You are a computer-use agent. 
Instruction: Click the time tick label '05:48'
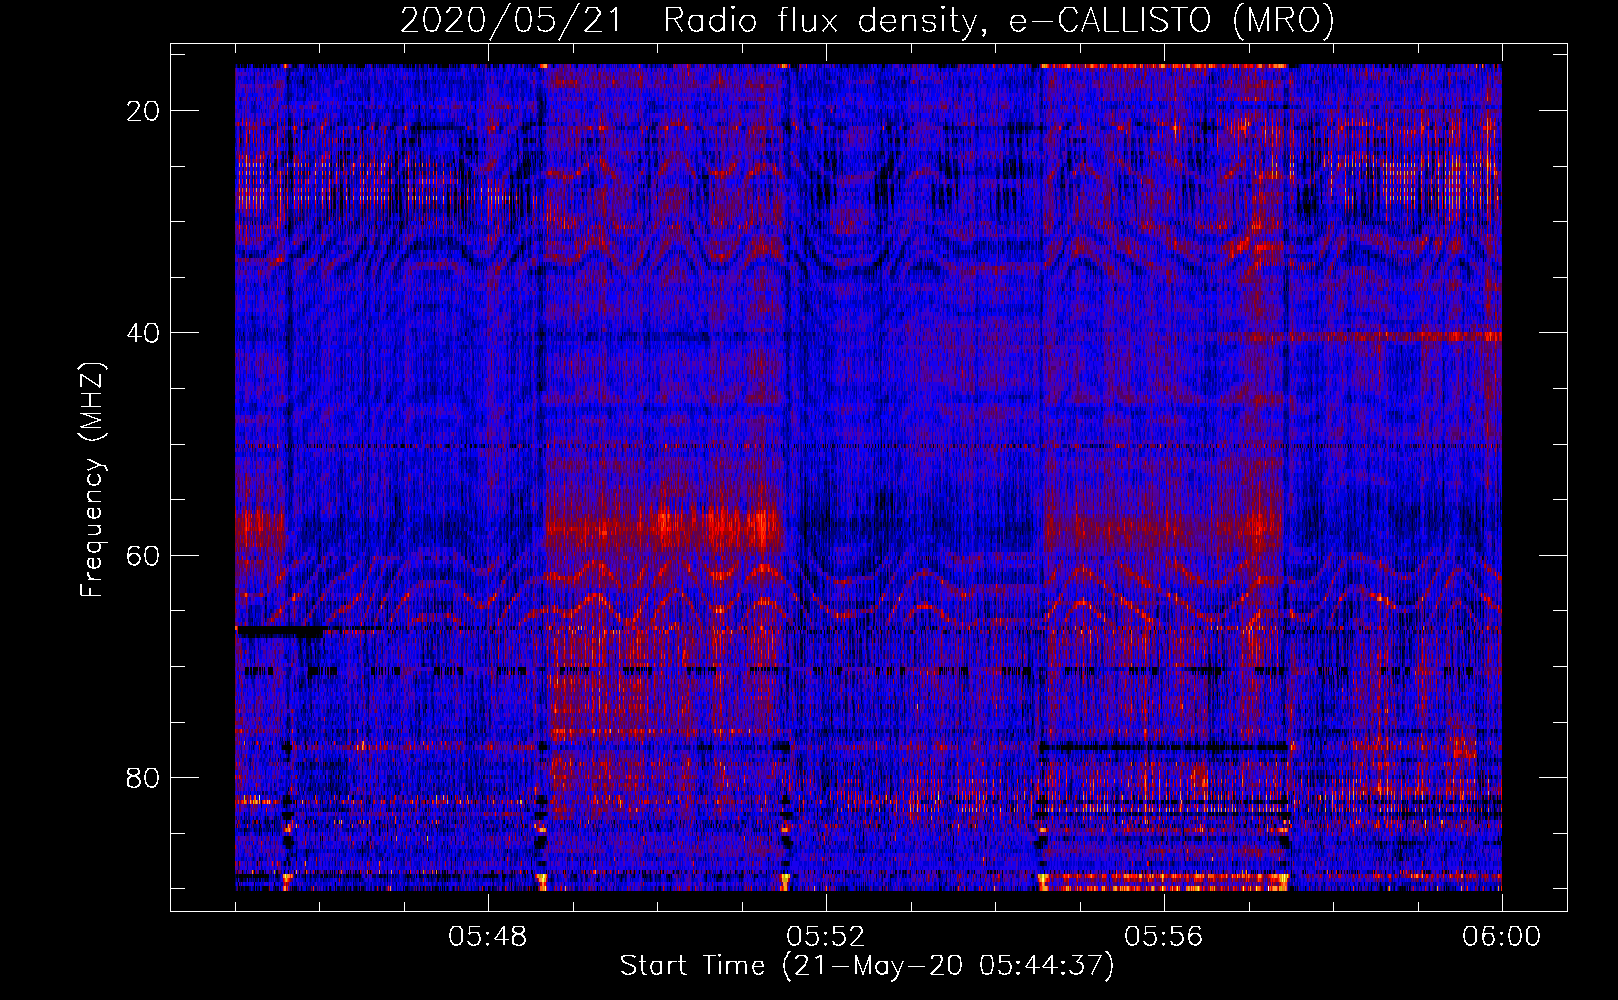488,937
